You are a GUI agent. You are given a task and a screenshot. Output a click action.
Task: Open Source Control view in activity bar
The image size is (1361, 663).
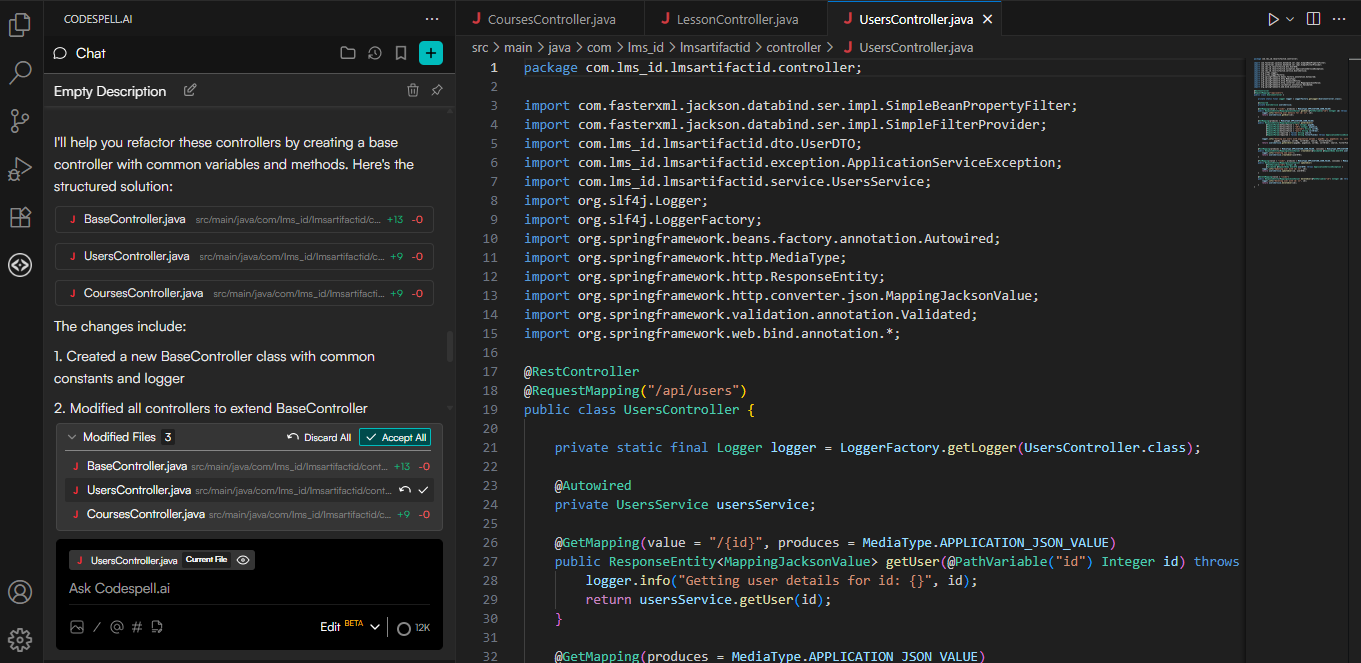coord(20,121)
